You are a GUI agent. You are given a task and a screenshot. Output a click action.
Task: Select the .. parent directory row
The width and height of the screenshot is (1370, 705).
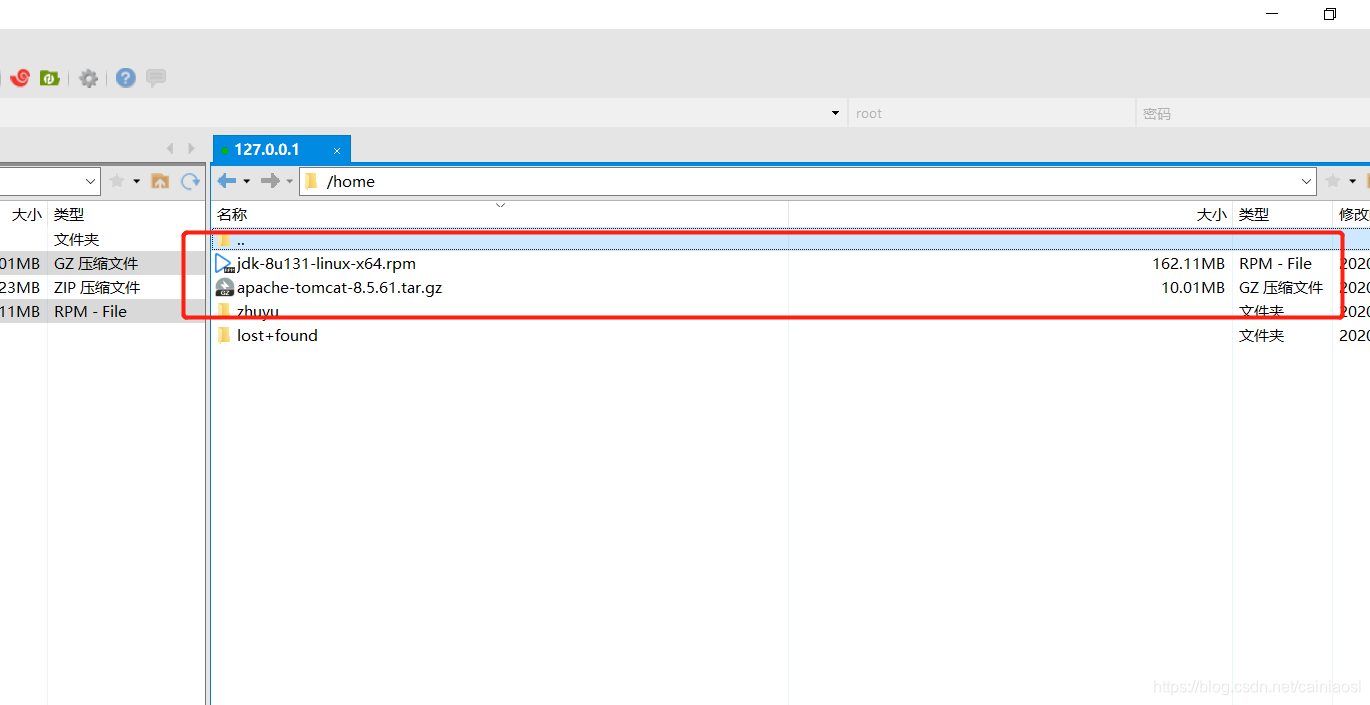[x=790, y=240]
